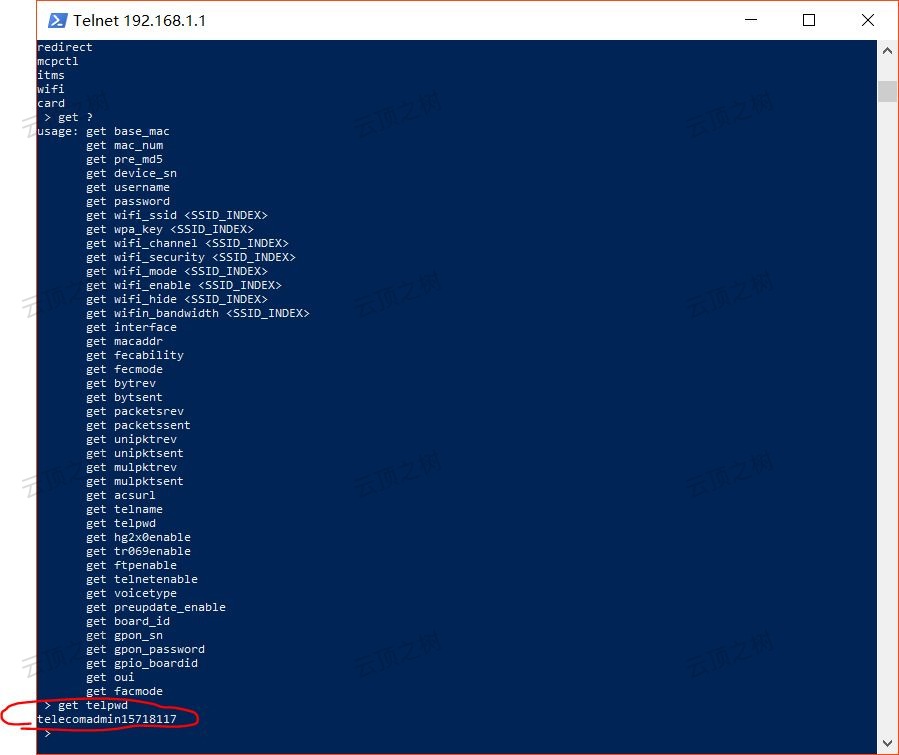Click the vertical scrollbar thumb
The width and height of the screenshot is (899, 755).
pyautogui.click(x=886, y=91)
